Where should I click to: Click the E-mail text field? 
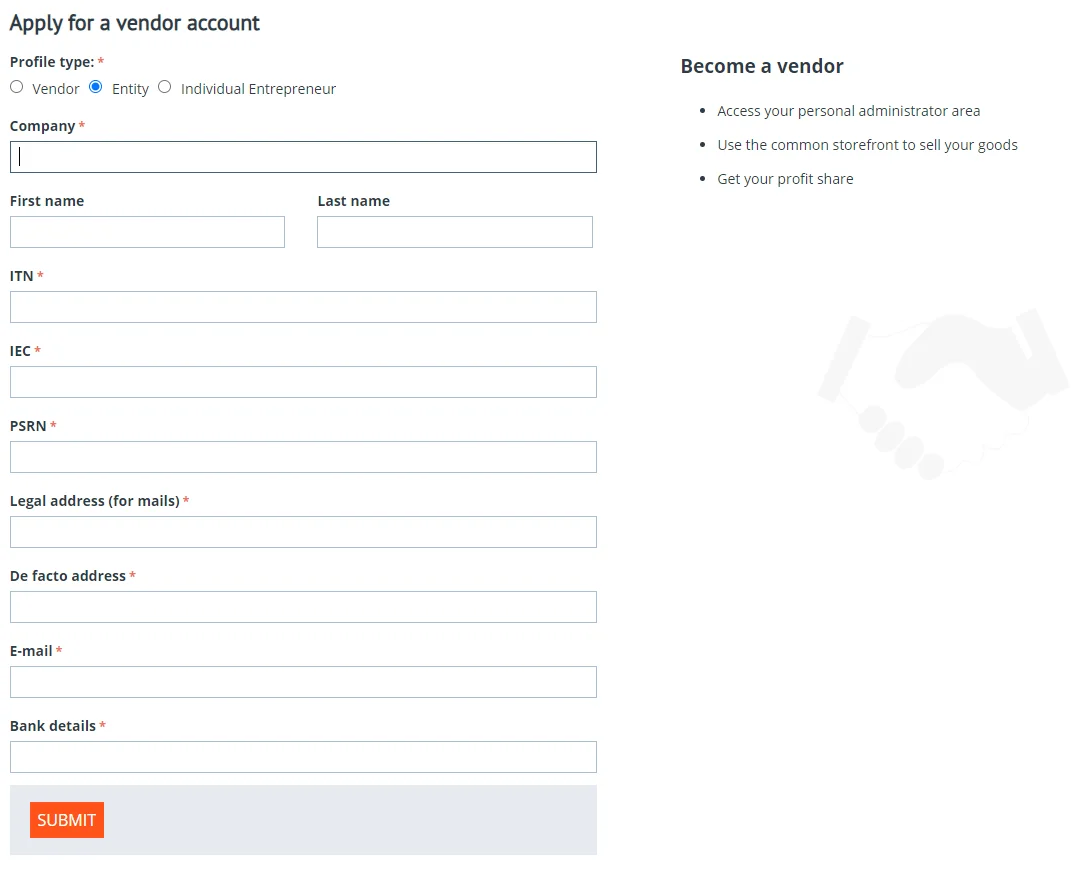tap(303, 682)
